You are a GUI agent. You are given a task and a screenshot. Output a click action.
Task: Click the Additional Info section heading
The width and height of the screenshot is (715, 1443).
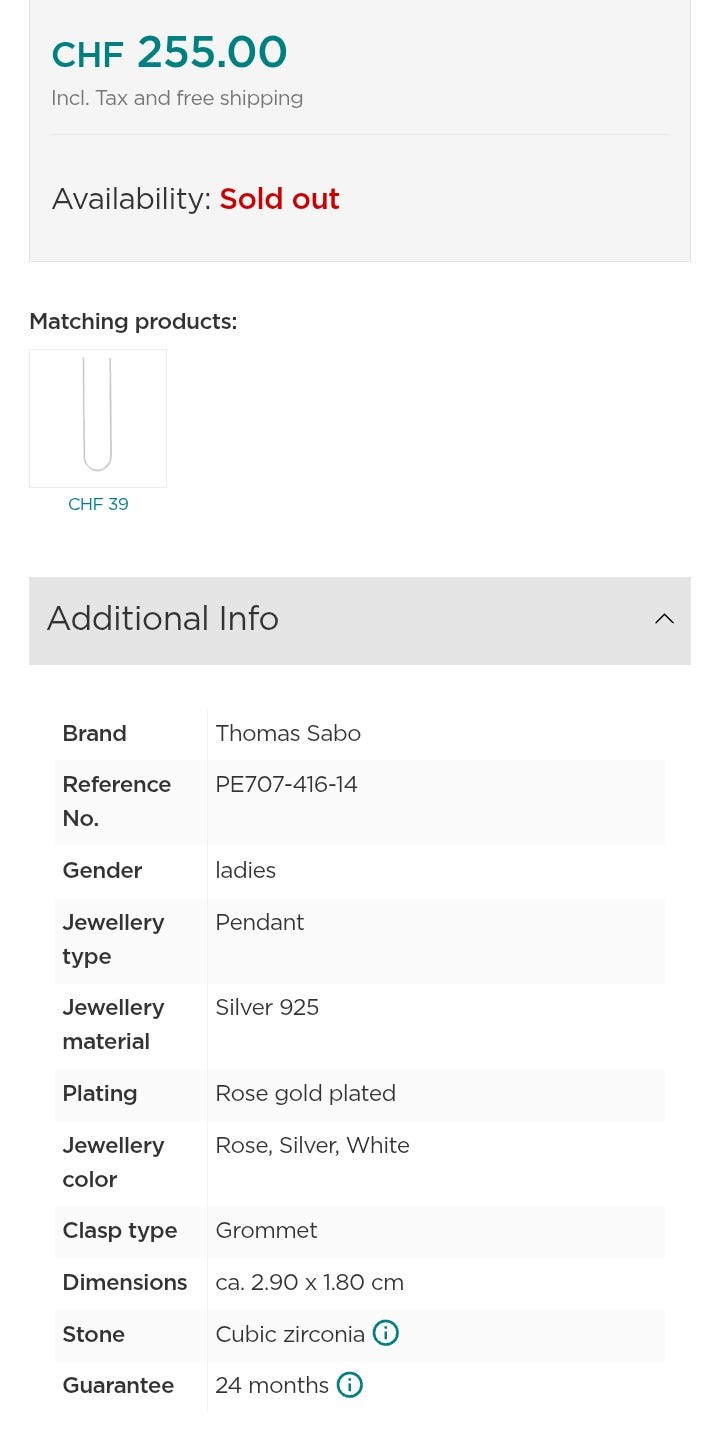[163, 619]
